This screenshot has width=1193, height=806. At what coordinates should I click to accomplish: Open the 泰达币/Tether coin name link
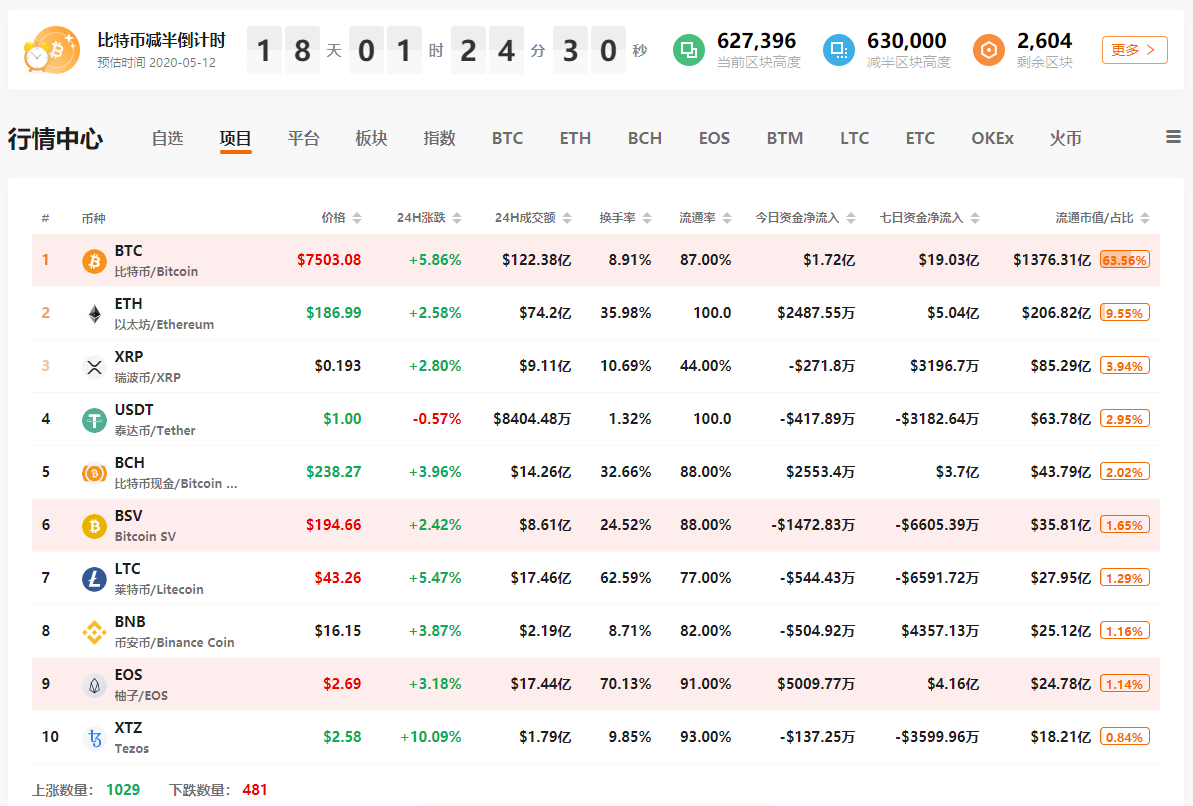pyautogui.click(x=155, y=431)
